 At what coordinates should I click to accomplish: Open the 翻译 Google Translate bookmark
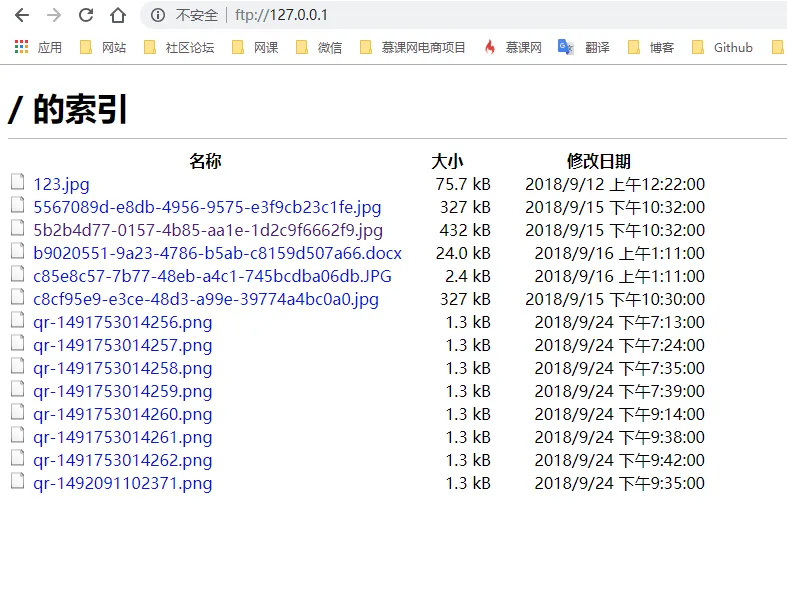(x=584, y=47)
